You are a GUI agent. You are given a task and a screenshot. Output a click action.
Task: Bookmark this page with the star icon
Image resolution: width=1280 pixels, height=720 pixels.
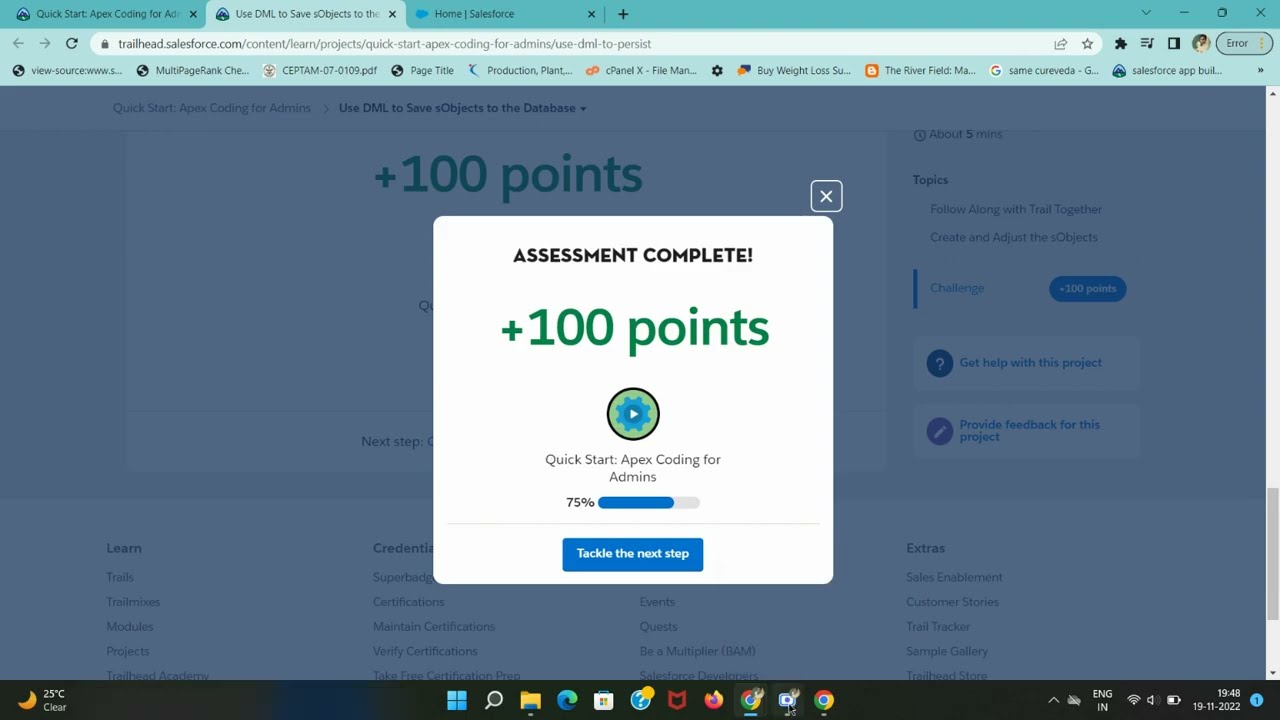1087,43
